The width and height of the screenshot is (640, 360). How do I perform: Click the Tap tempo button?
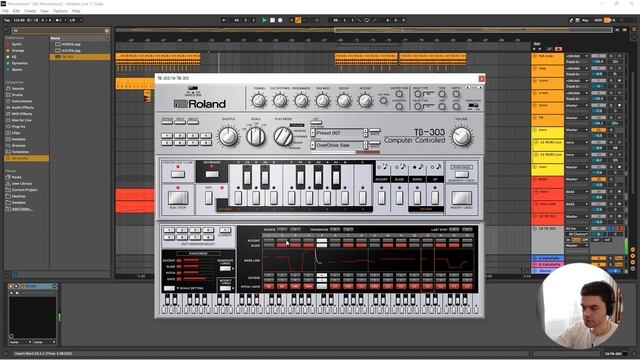[7, 20]
